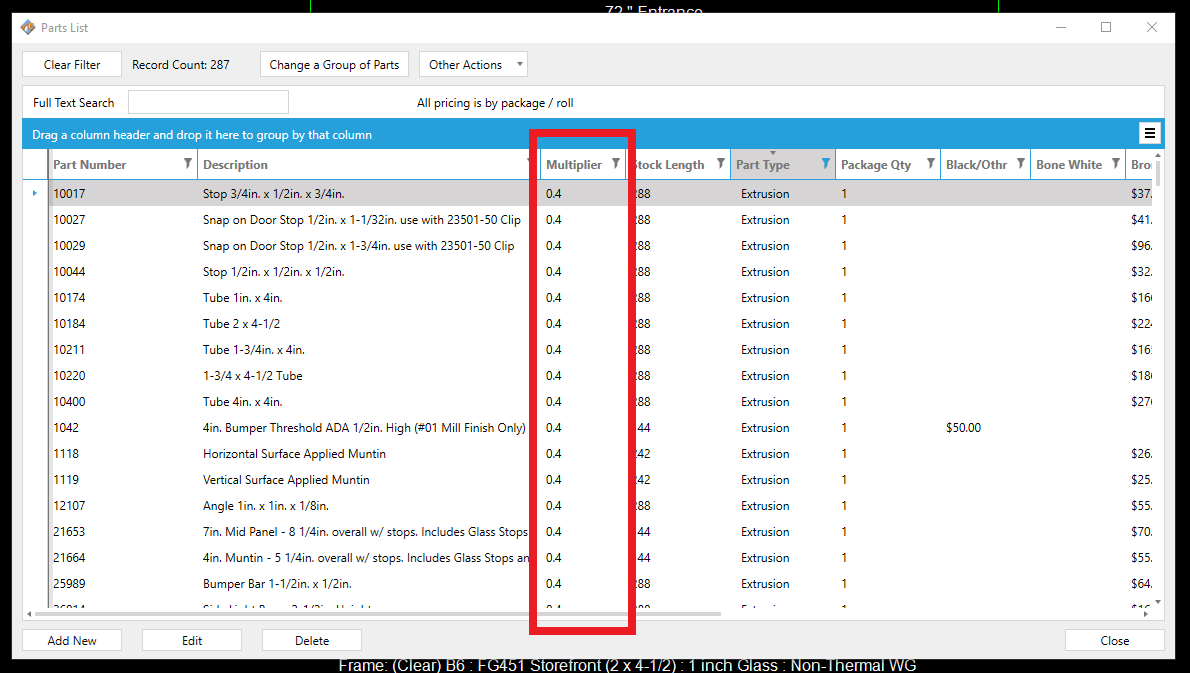Click the Add New button

pos(72,640)
